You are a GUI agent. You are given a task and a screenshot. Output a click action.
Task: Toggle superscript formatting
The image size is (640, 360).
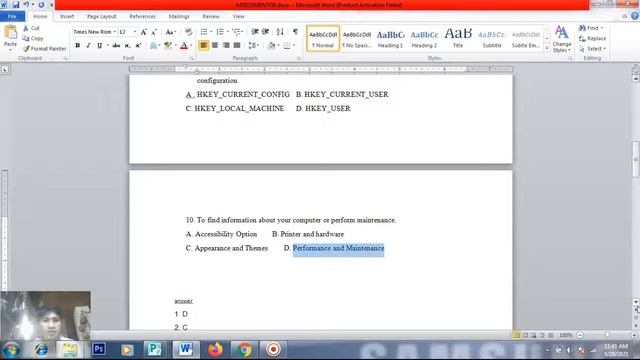138,45
